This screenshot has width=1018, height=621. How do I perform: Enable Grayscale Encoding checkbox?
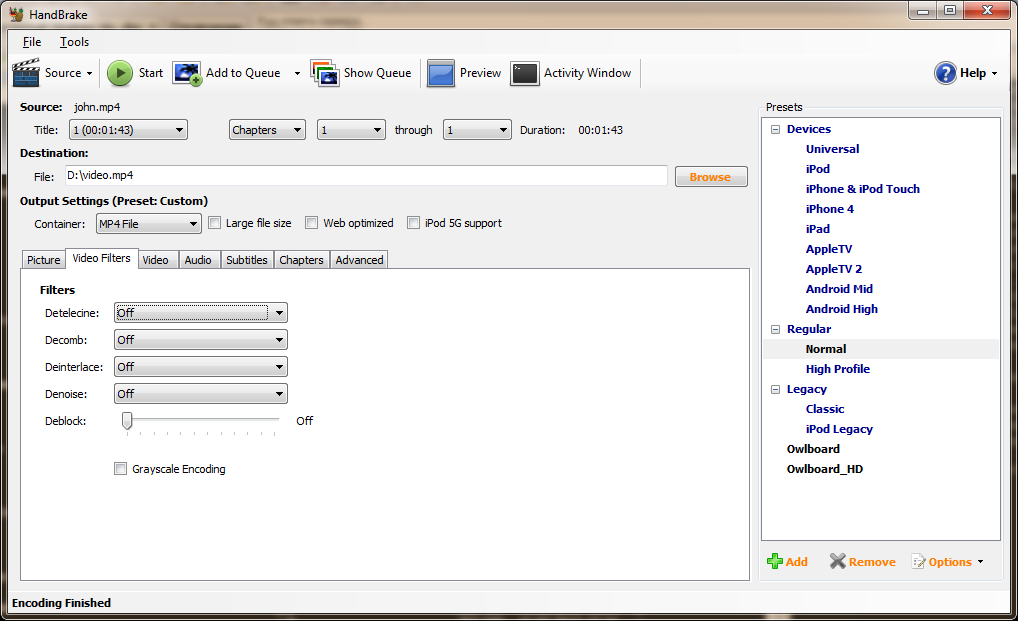click(121, 469)
